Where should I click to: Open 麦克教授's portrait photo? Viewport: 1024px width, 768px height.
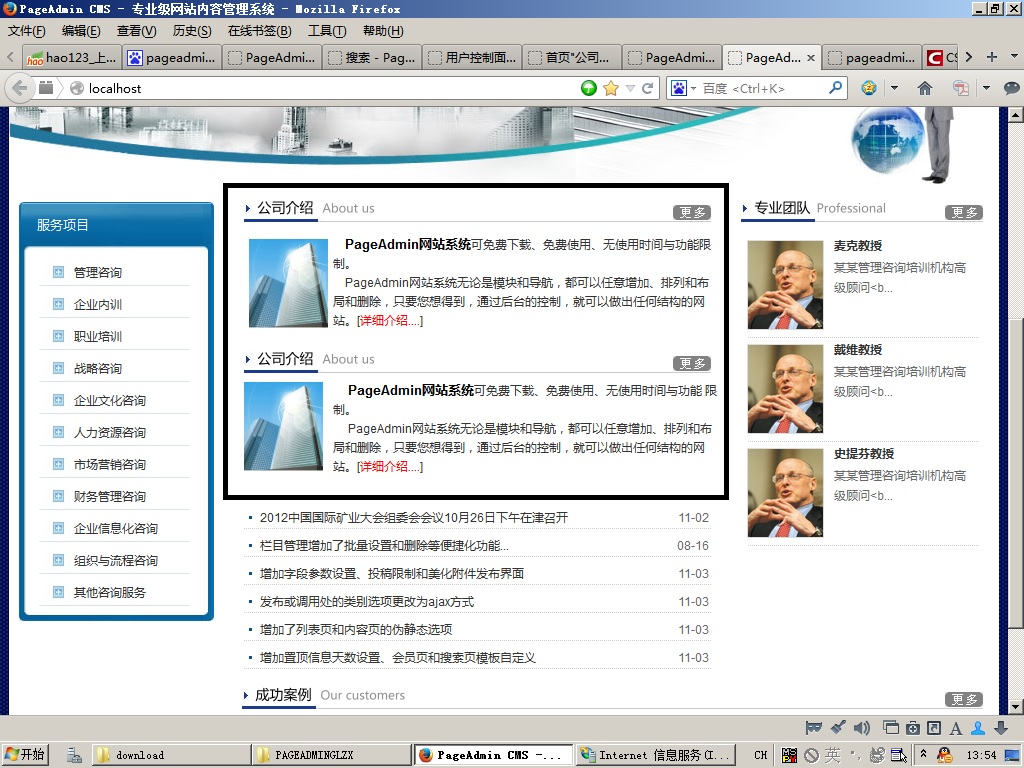point(785,285)
